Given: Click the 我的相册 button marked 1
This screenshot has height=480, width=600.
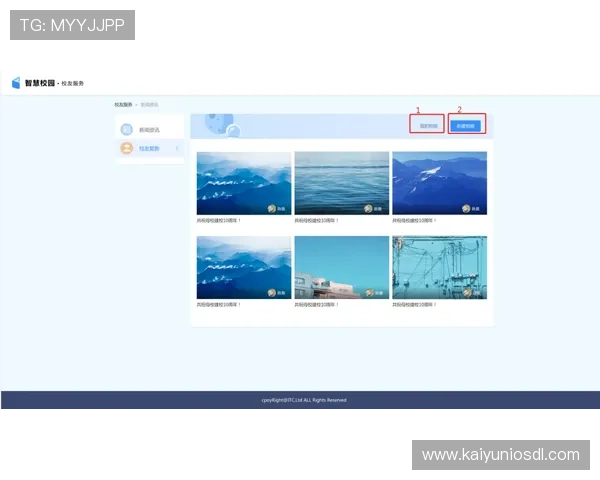Looking at the screenshot, I should pos(428,126).
